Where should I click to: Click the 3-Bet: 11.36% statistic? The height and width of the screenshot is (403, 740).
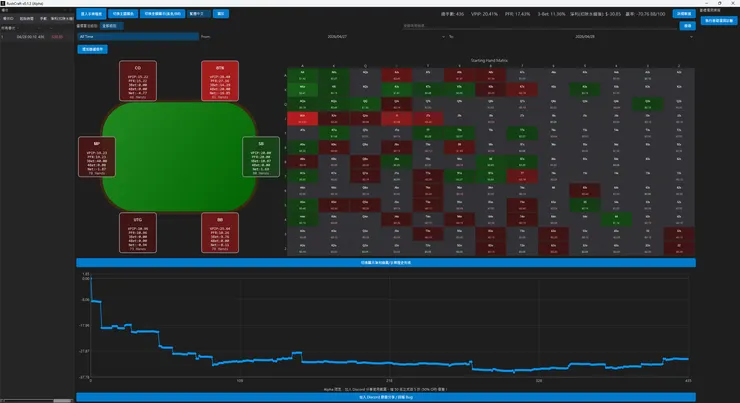point(551,14)
